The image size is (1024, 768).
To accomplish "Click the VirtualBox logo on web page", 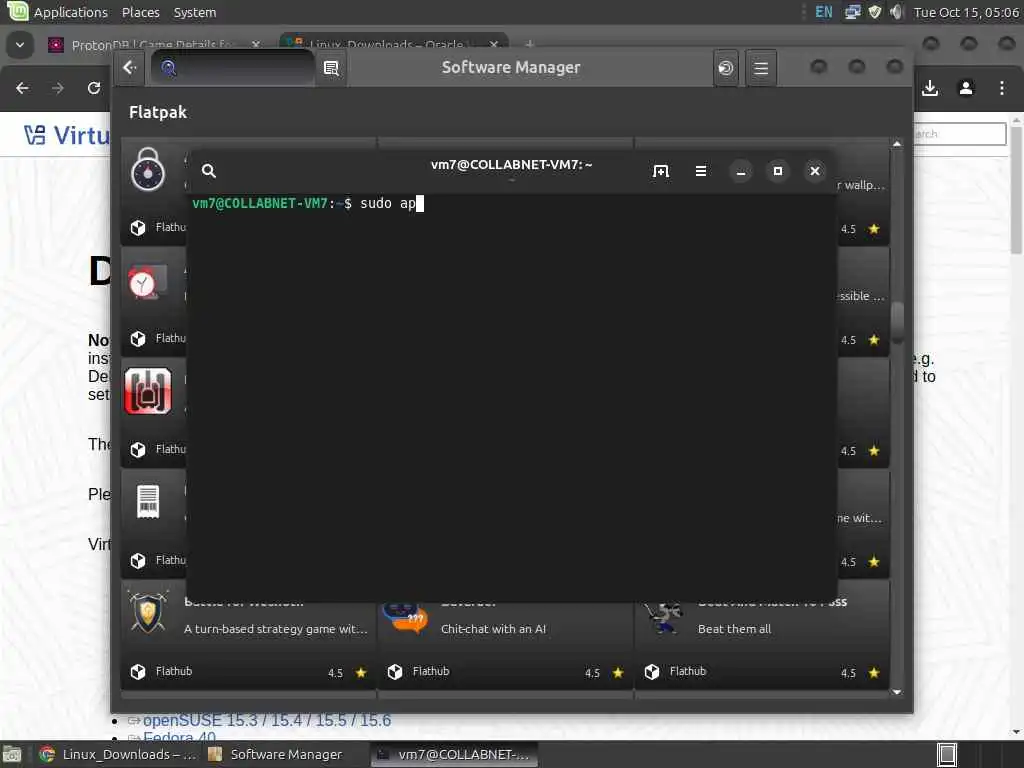I will click(x=67, y=135).
